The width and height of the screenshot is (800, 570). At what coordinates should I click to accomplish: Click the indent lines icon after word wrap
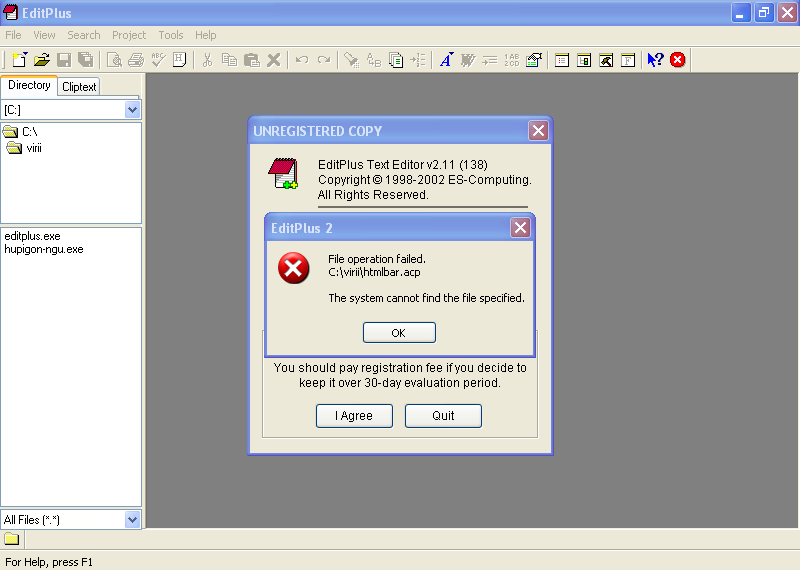490,60
